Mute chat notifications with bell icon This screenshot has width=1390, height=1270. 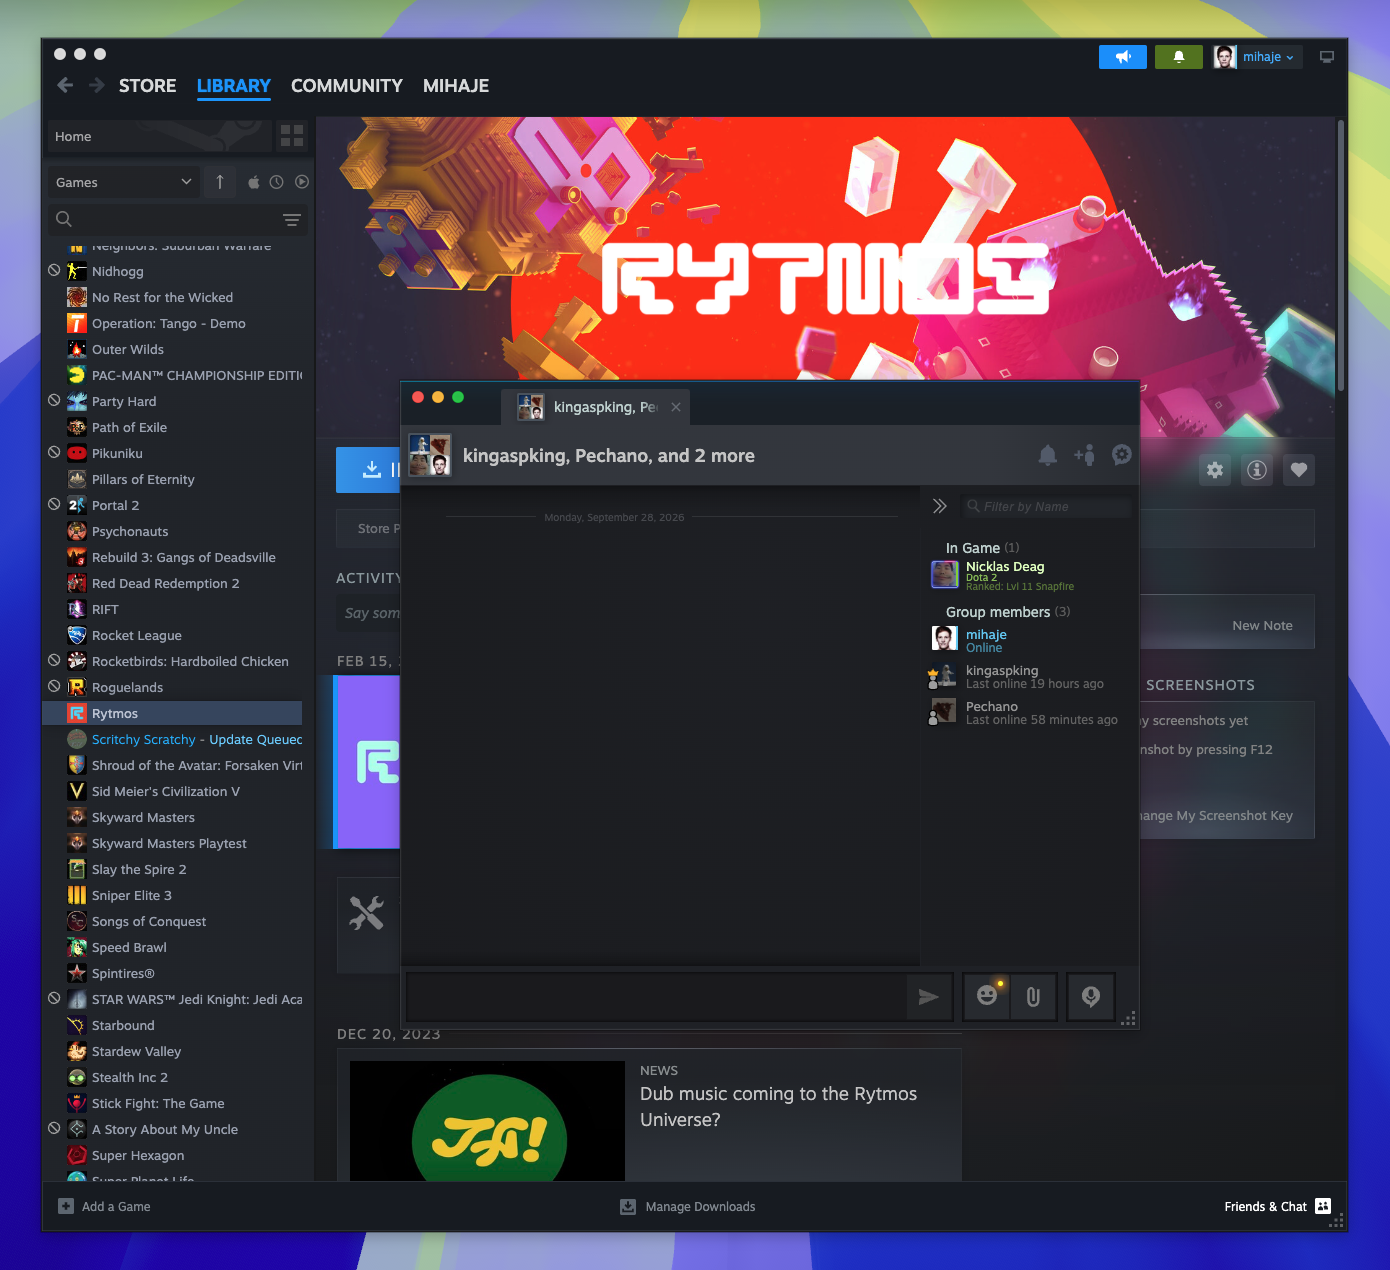[1047, 455]
